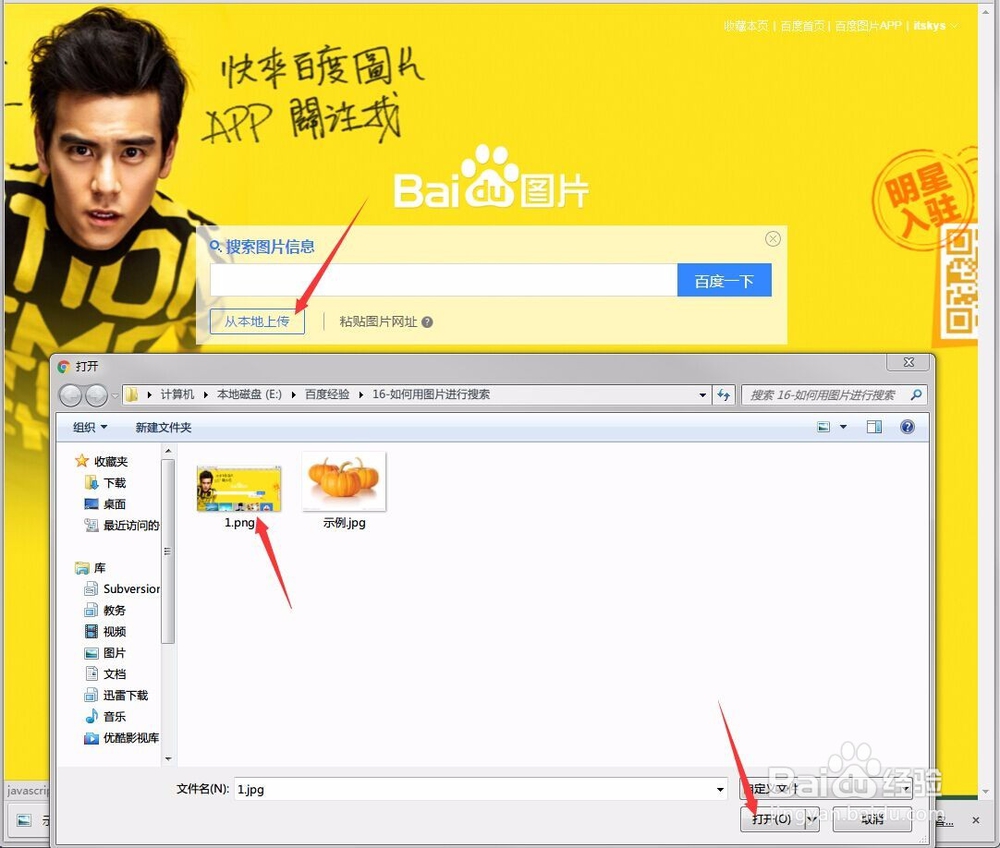The image size is (1000, 848).
Task: Open the file type filter dropdown
Action: [x=827, y=789]
